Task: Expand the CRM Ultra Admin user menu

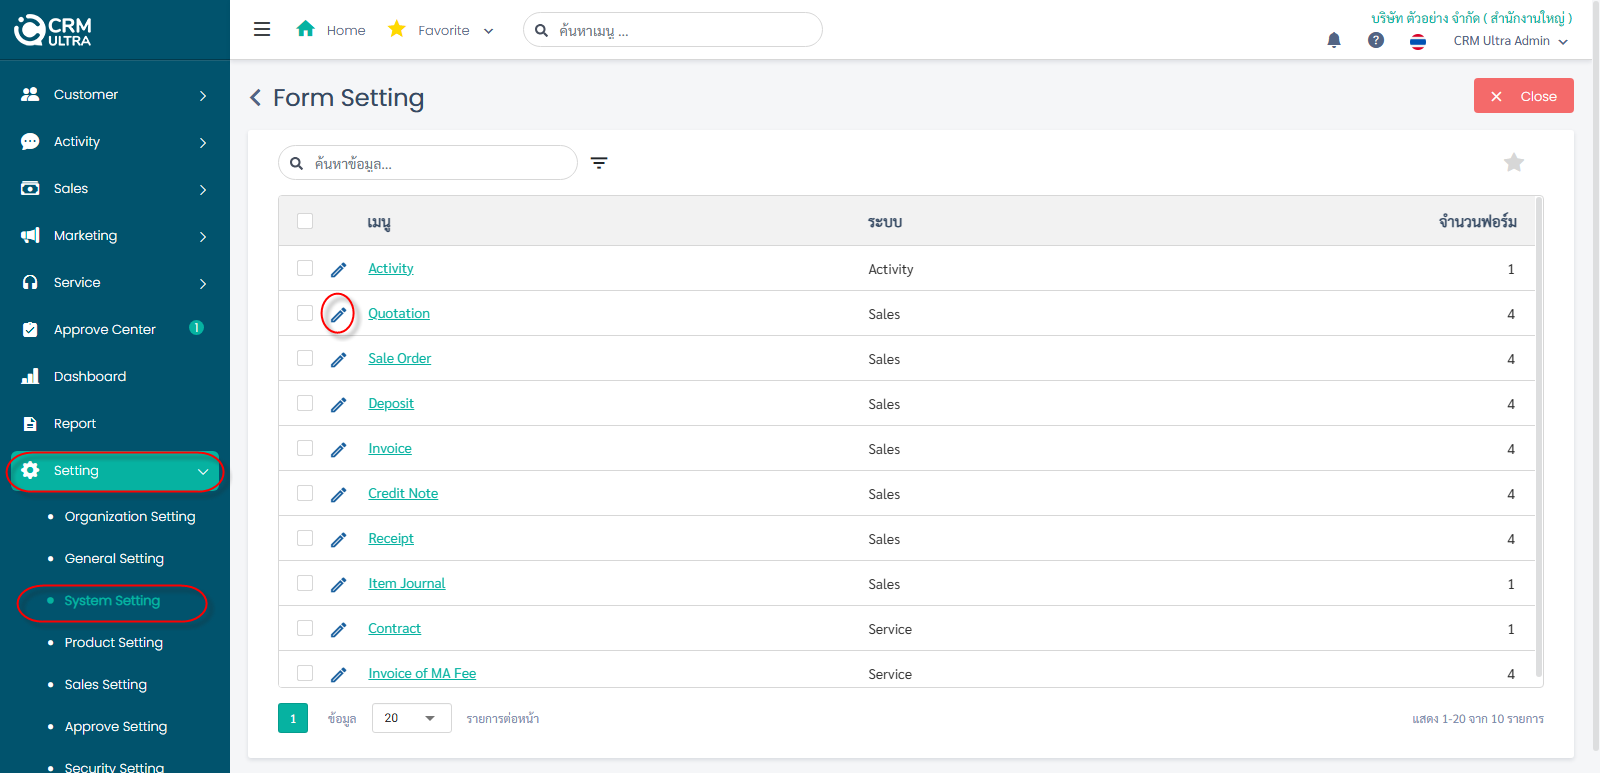Action: pos(1510,41)
